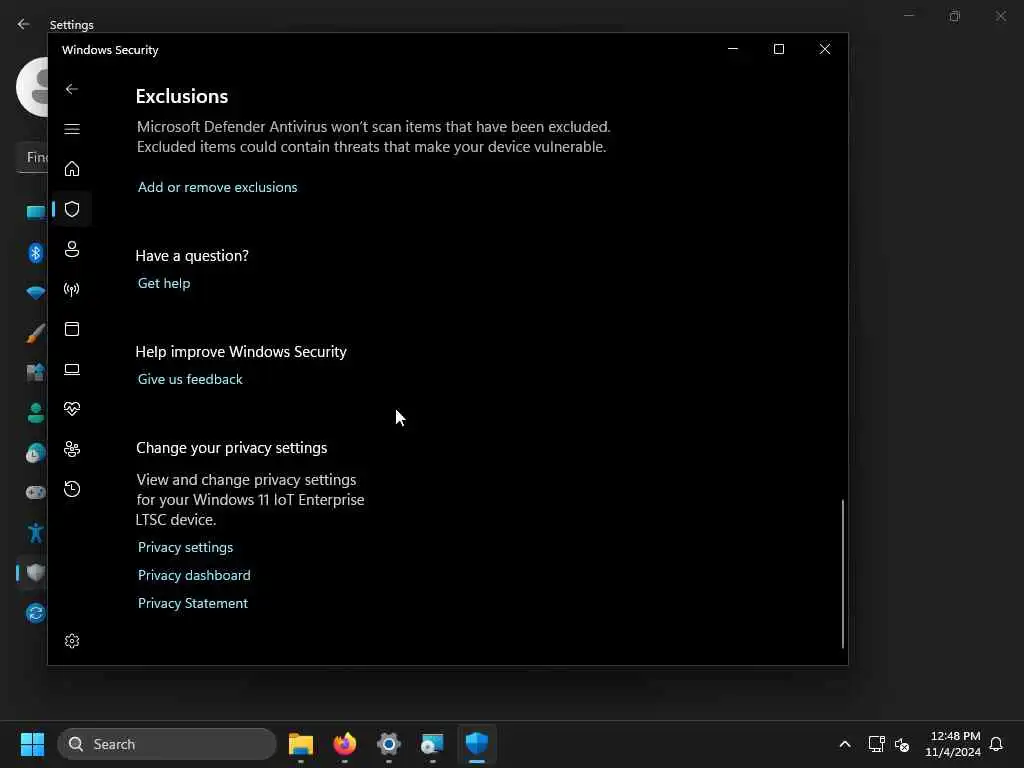The image size is (1024, 768).
Task: Open Firewall & network protection icon
Action: [72, 289]
